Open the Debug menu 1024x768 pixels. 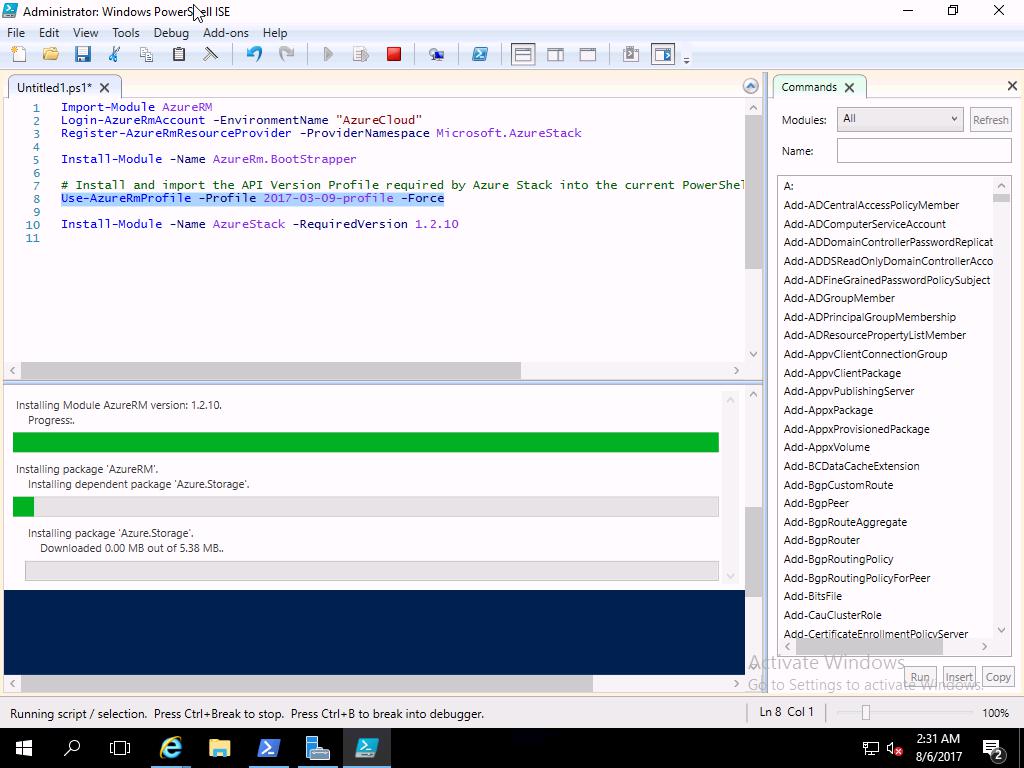tap(171, 33)
